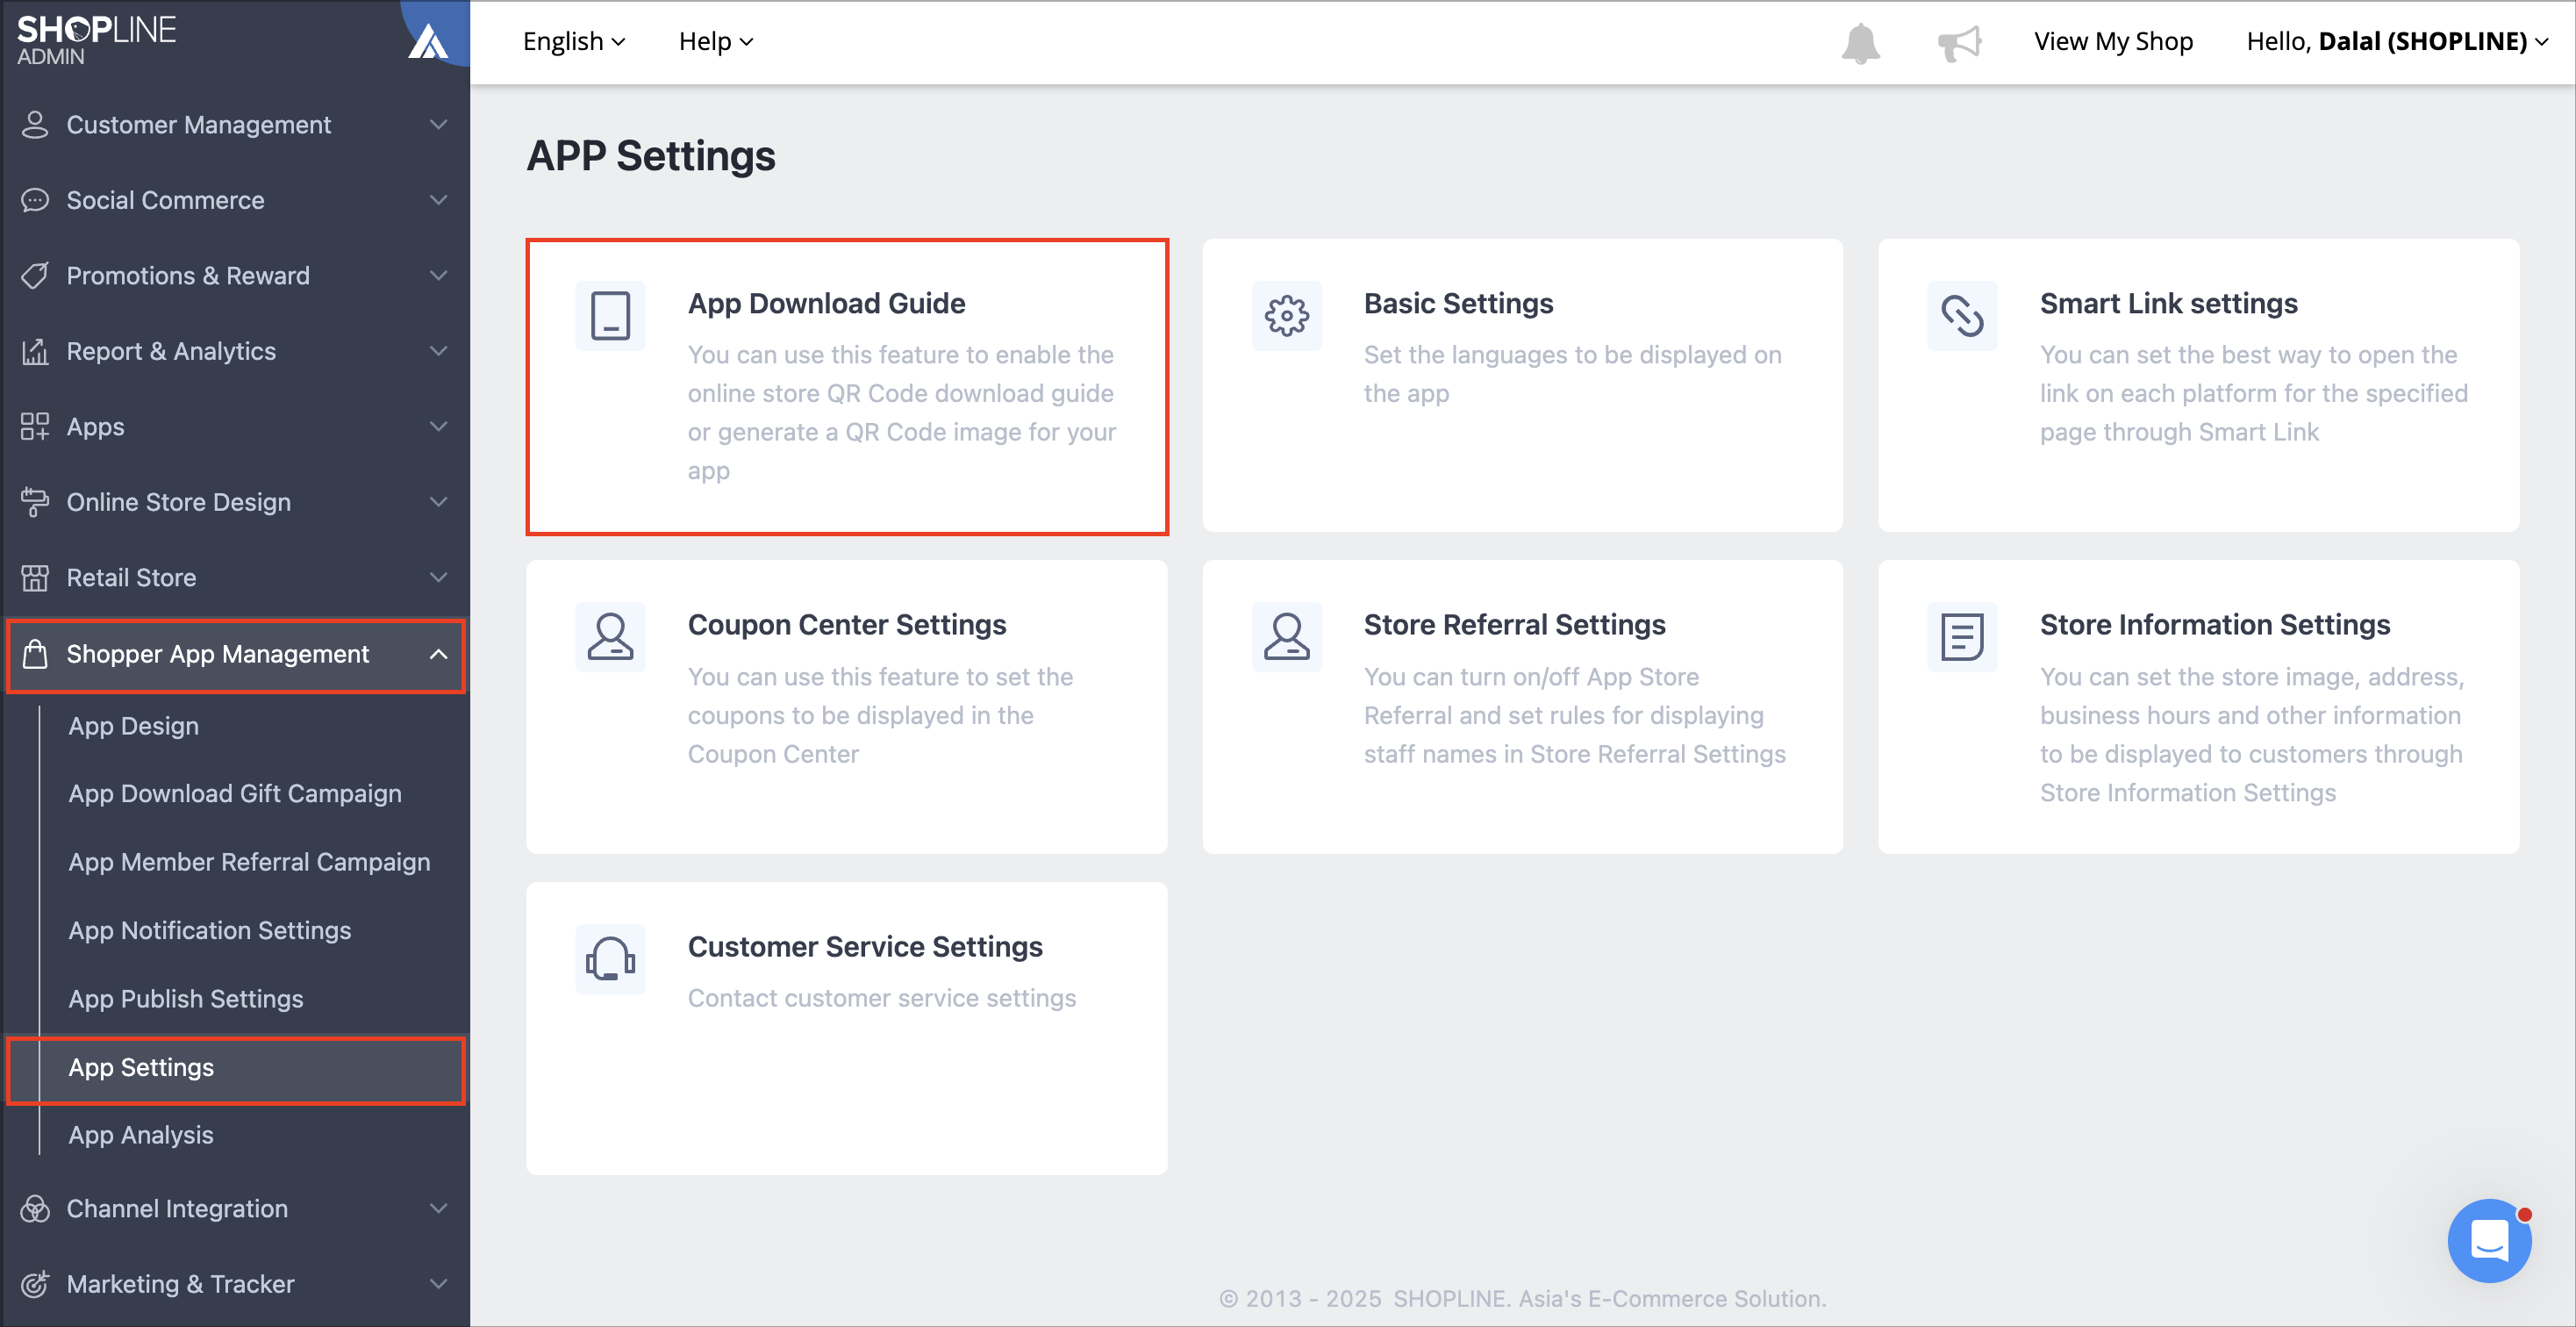This screenshot has width=2576, height=1327.
Task: Click the SHOPLINE Admin logo
Action: pos(96,40)
